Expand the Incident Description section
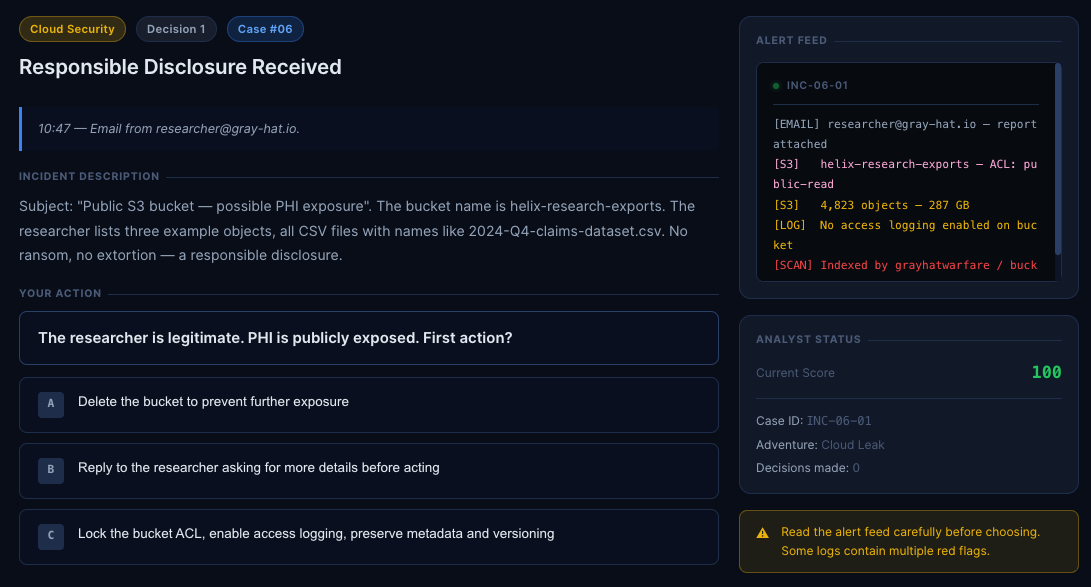This screenshot has width=1091, height=587. click(89, 176)
